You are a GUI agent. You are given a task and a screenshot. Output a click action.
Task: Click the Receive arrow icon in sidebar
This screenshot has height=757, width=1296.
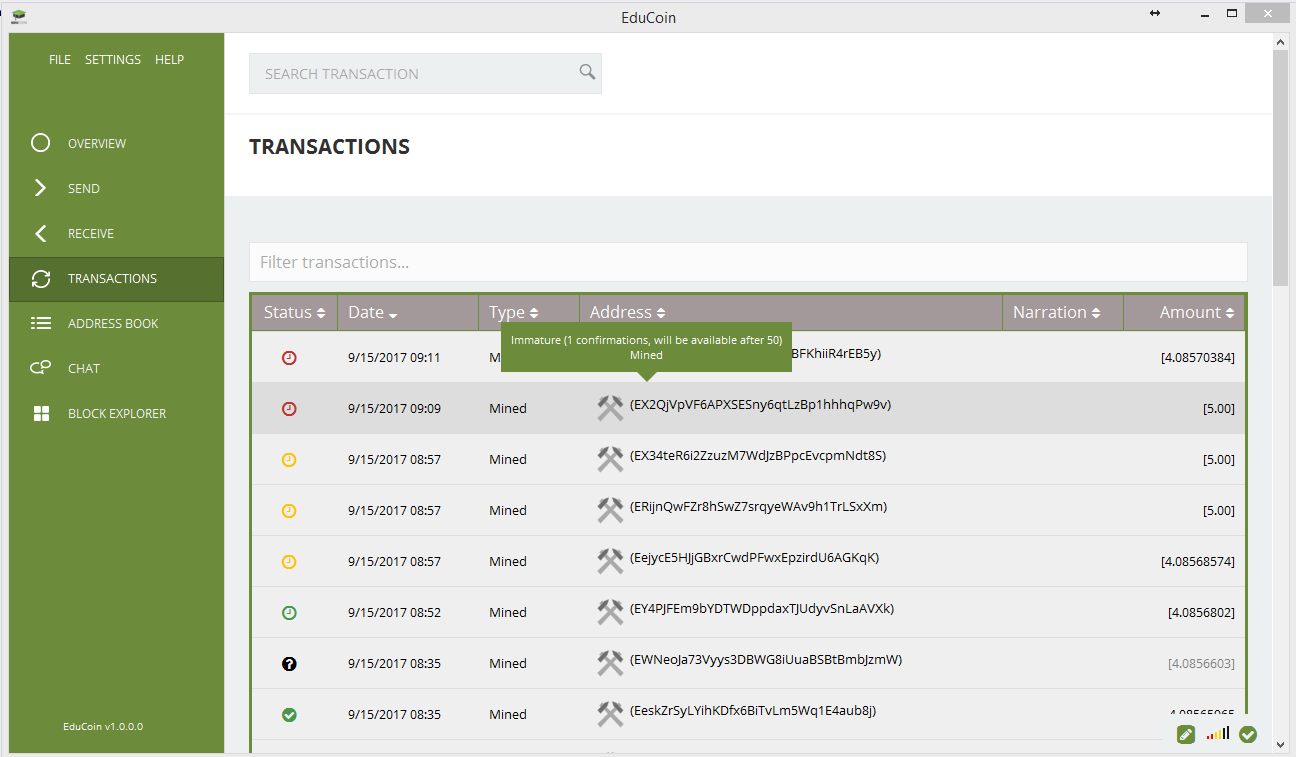click(40, 233)
